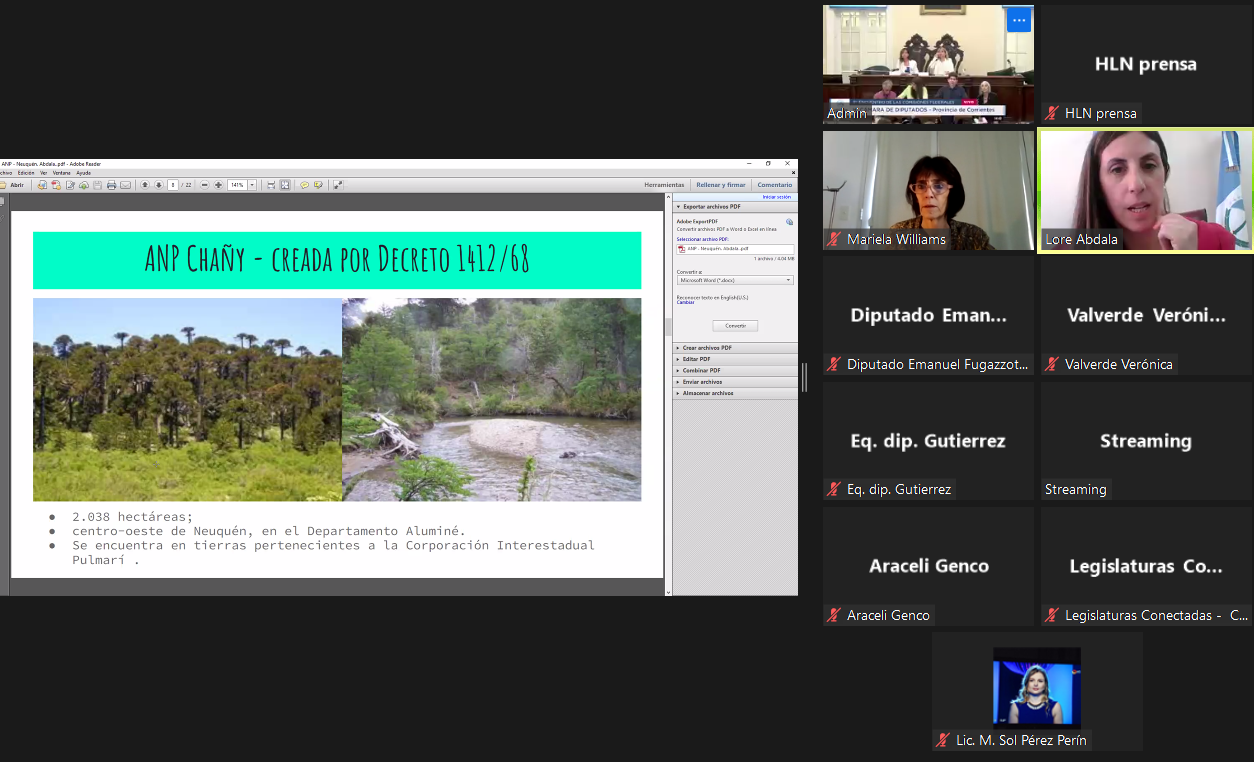Click muted mic icon of Valverde Verónica

1052,364
